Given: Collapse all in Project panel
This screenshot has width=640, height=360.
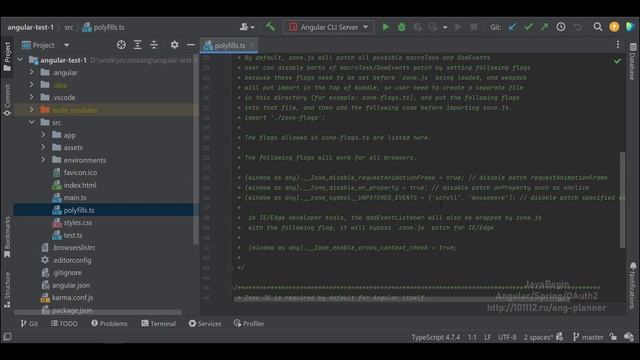Looking at the screenshot, I should 154,45.
